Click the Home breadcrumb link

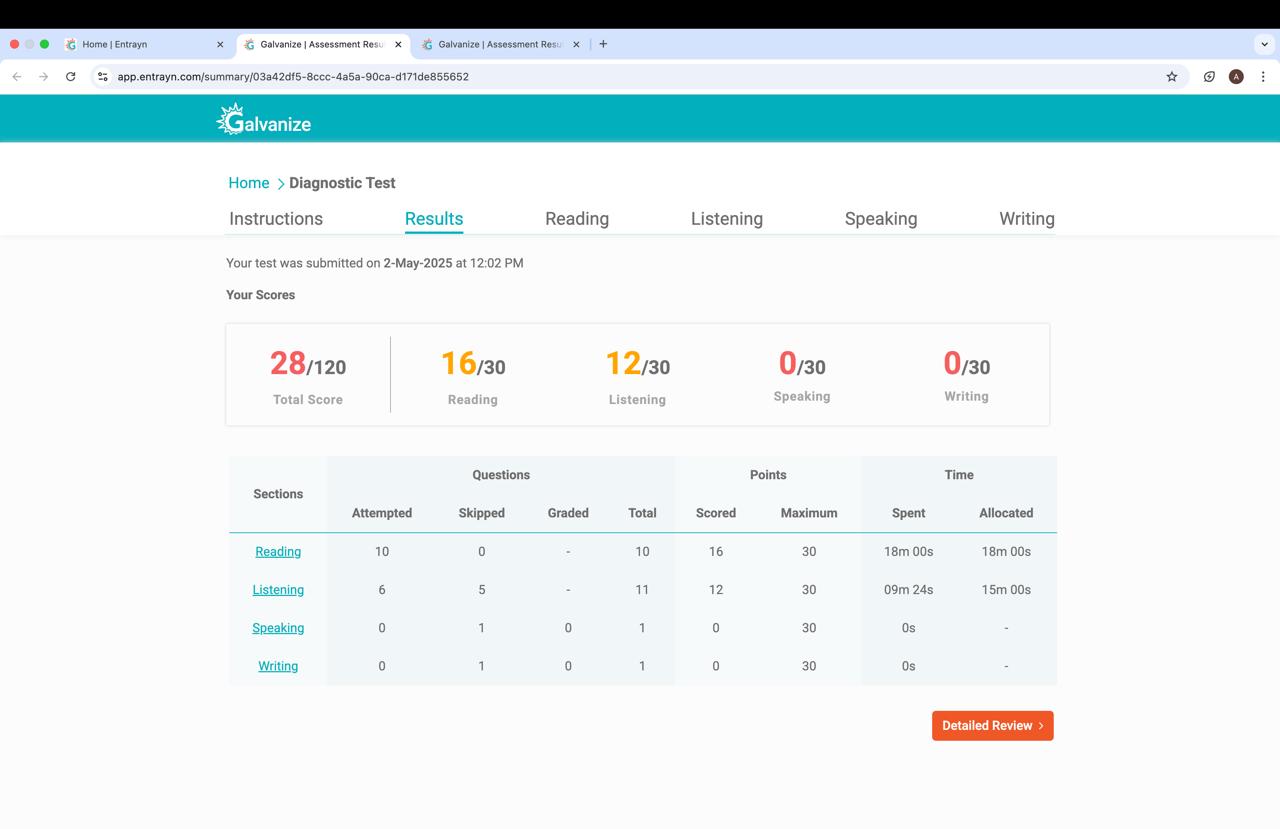pyautogui.click(x=248, y=183)
